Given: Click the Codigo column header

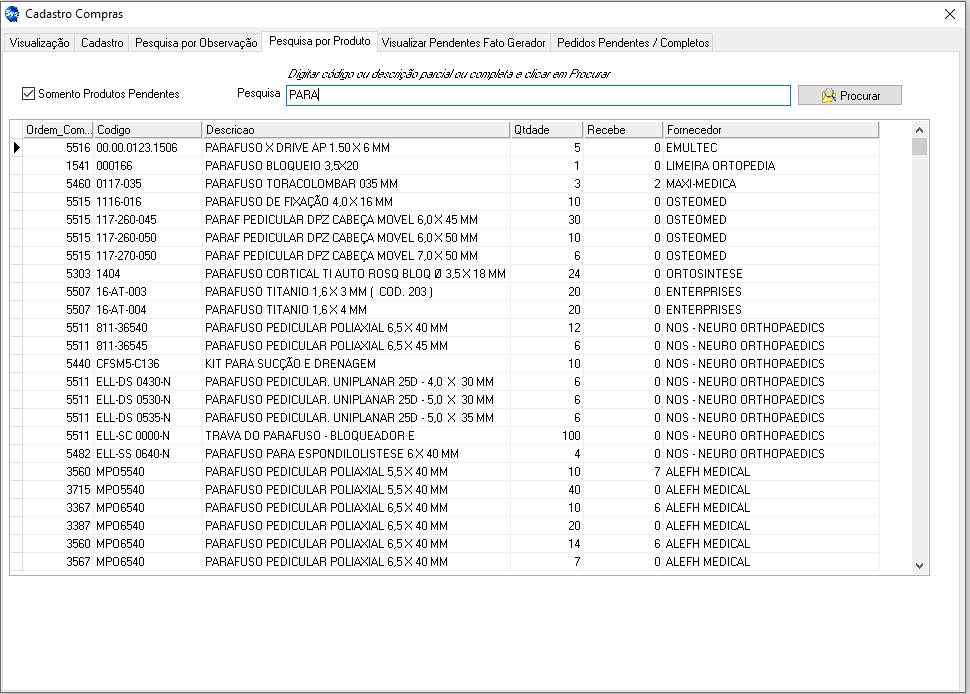Looking at the screenshot, I should pos(147,130).
